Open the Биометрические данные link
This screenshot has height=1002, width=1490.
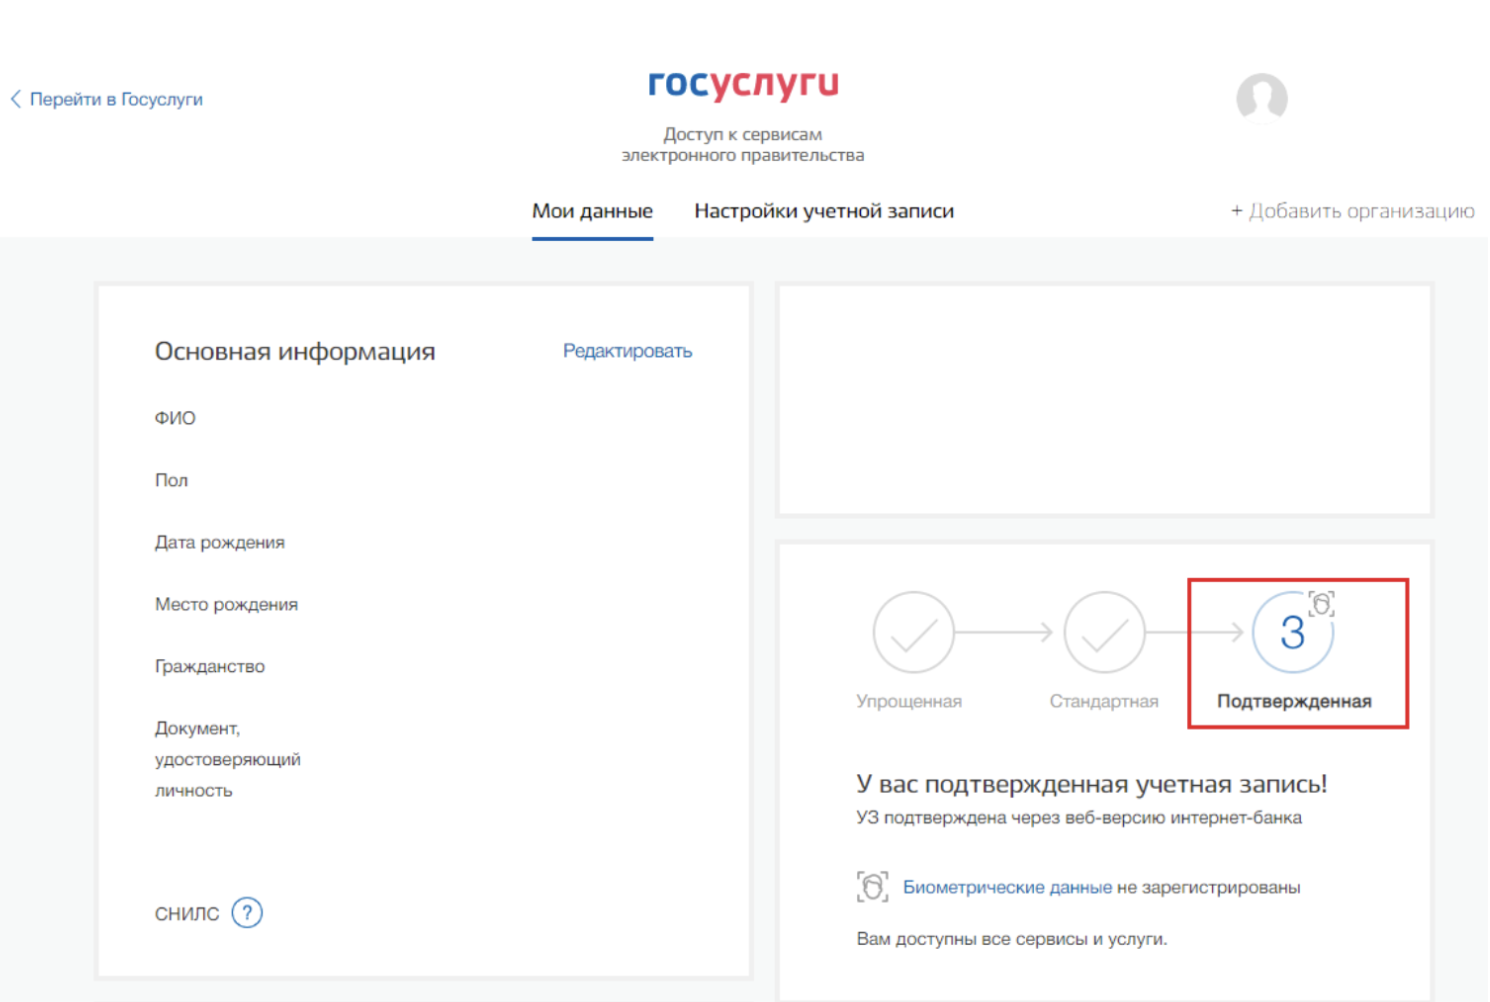pyautogui.click(x=1007, y=887)
